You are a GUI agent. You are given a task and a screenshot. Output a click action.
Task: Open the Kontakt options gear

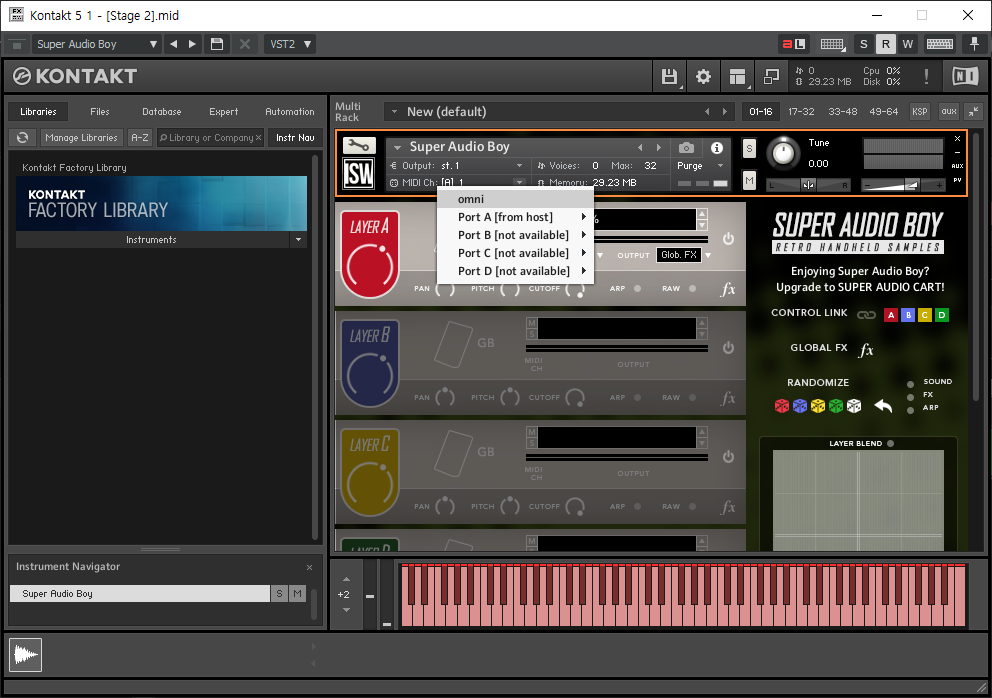(x=703, y=77)
